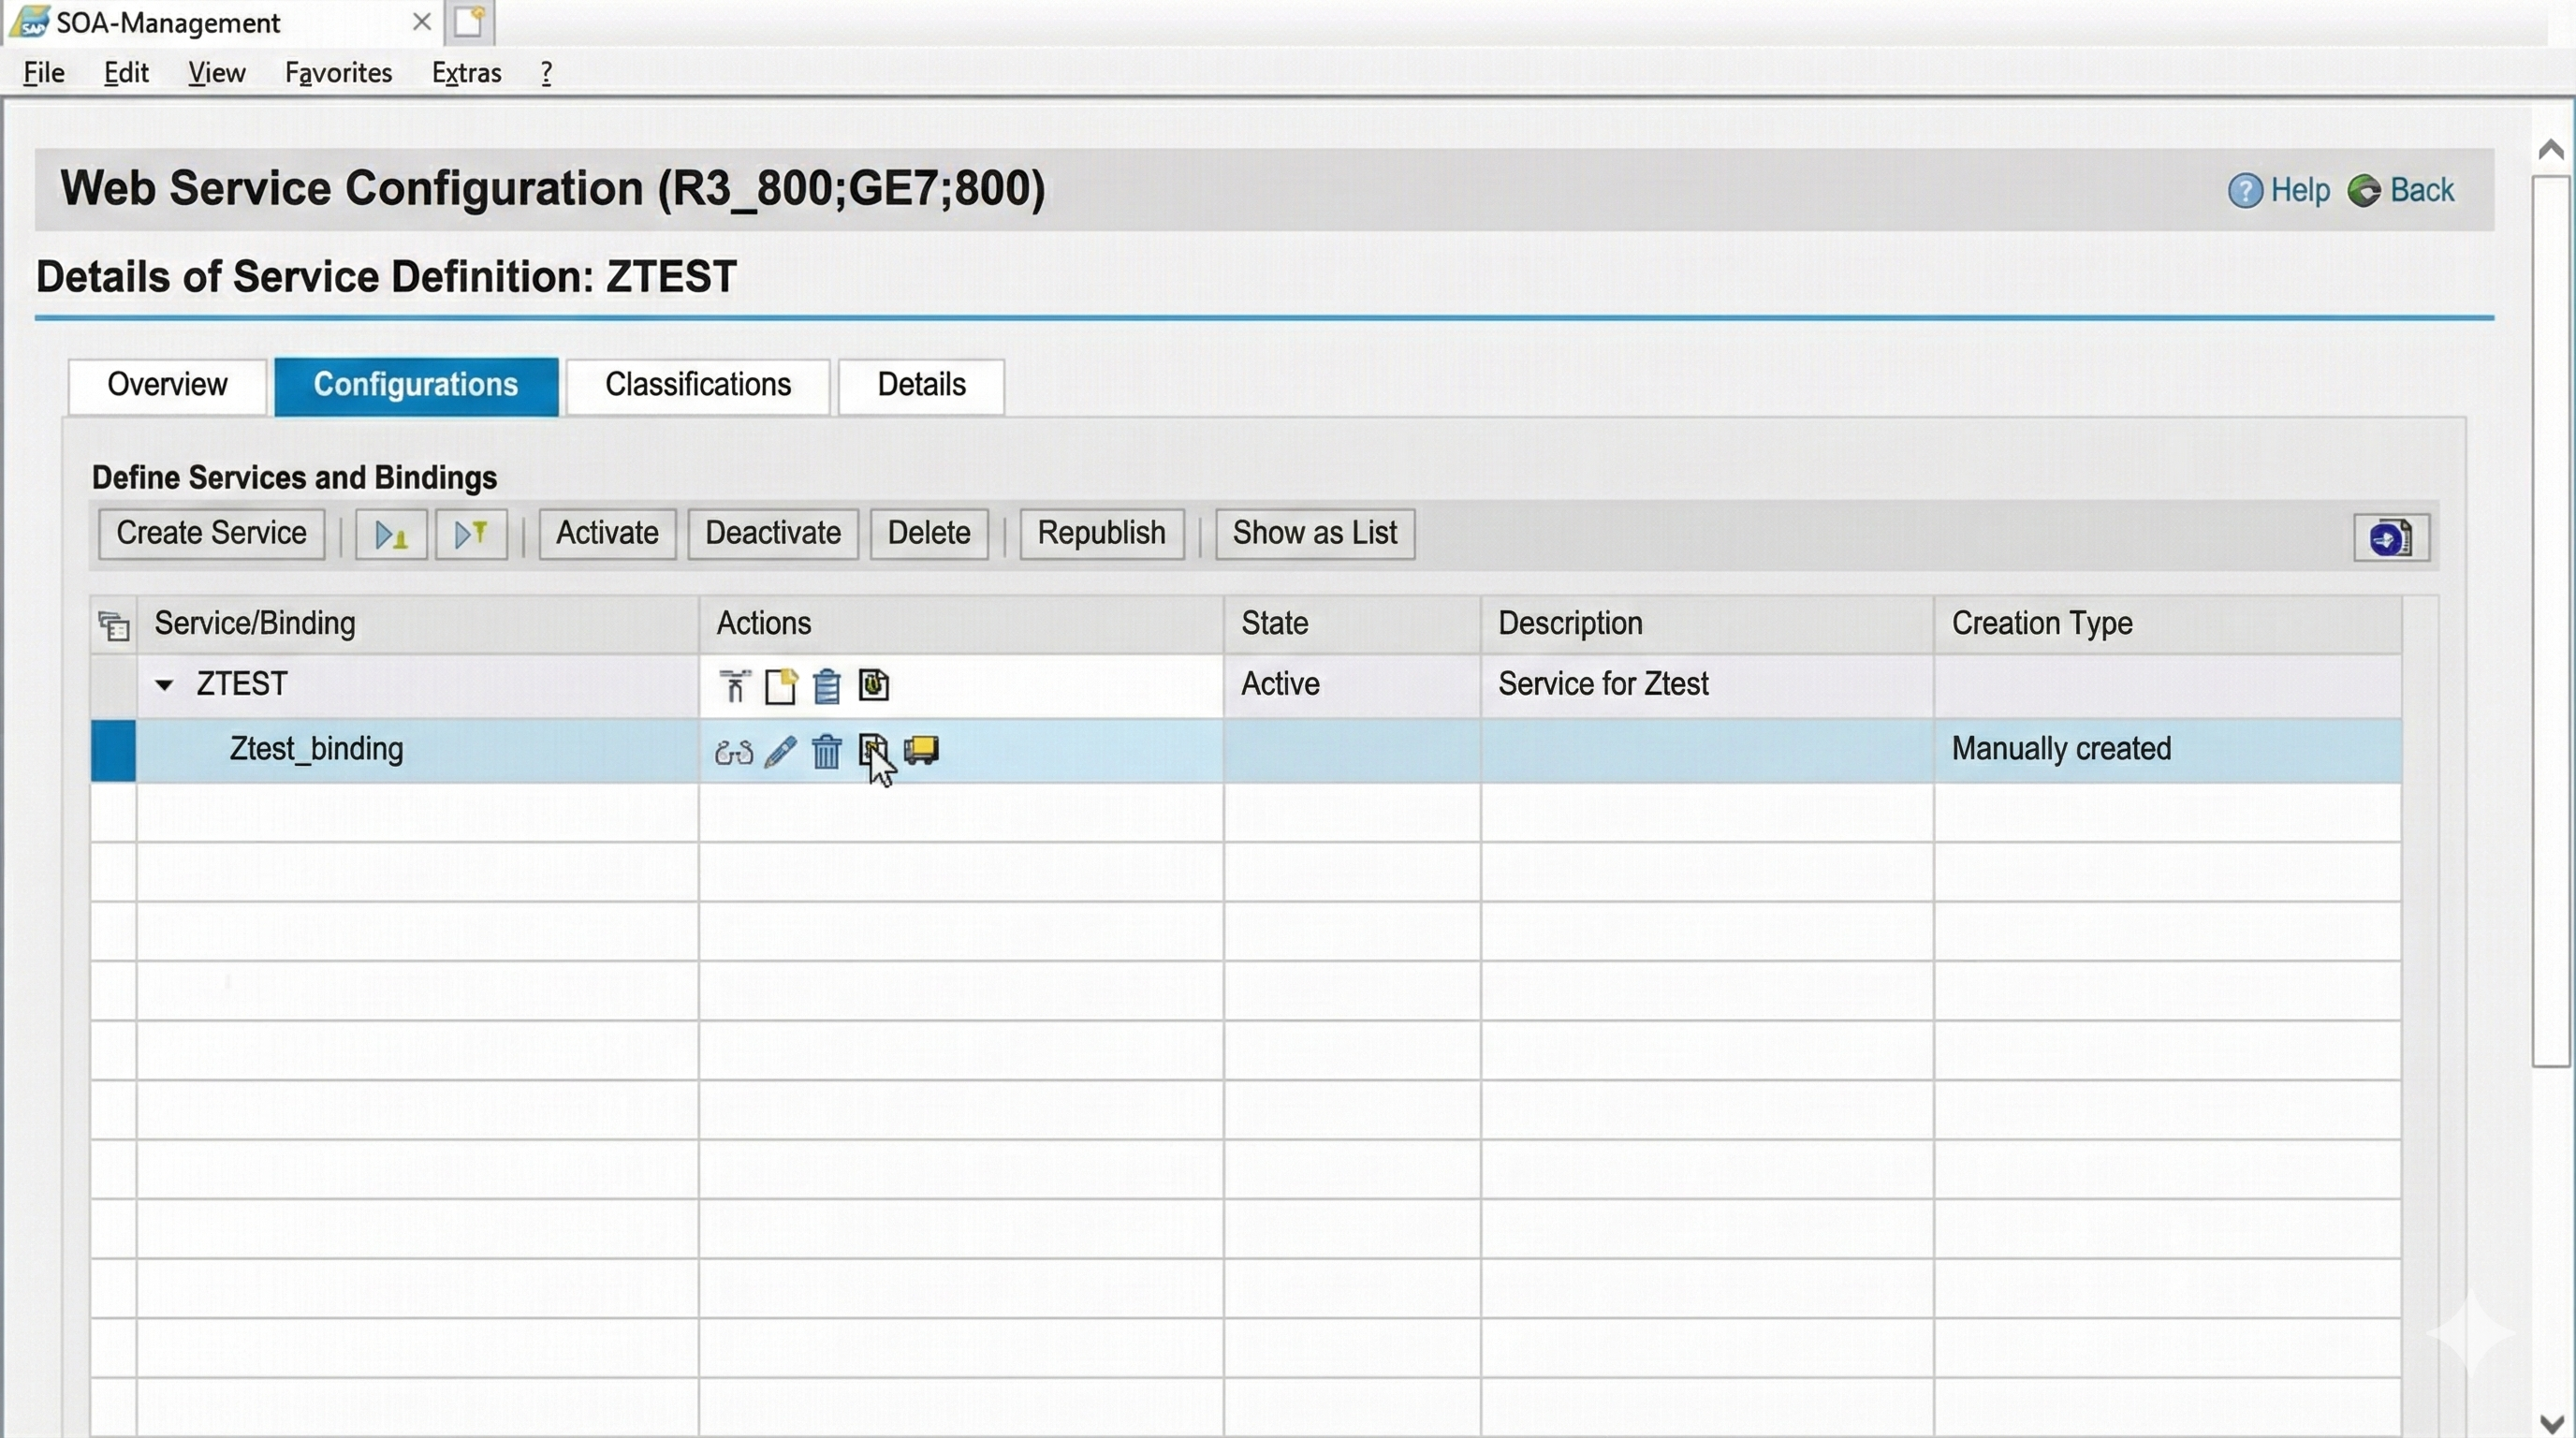Click the collapse-all-nodes toolbar icon button
The width and height of the screenshot is (2576, 1438).
pyautogui.click(x=471, y=535)
